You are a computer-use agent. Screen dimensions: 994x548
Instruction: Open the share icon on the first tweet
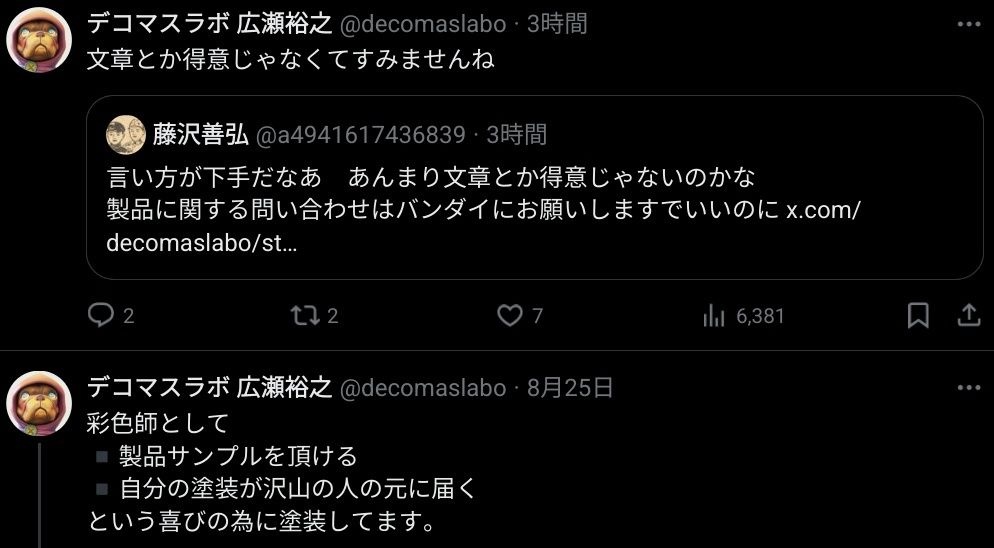coord(968,315)
